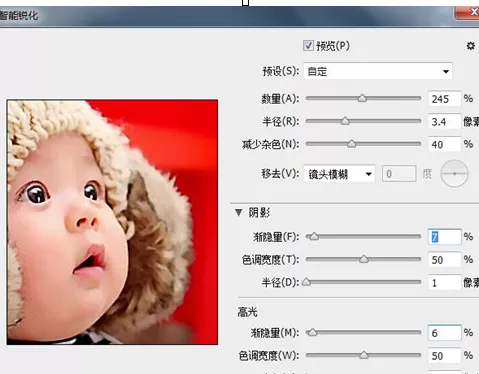The height and width of the screenshot is (374, 479).
Task: Click the shadow 半径(D) slider handle
Action: point(306,282)
